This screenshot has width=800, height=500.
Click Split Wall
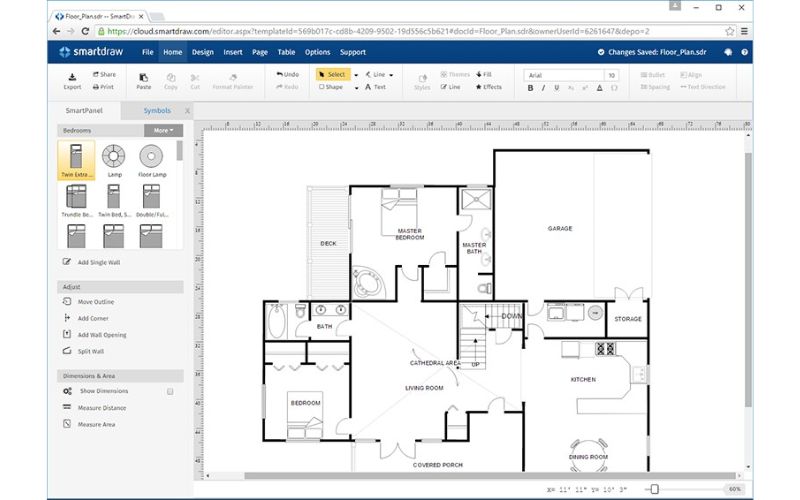point(84,352)
